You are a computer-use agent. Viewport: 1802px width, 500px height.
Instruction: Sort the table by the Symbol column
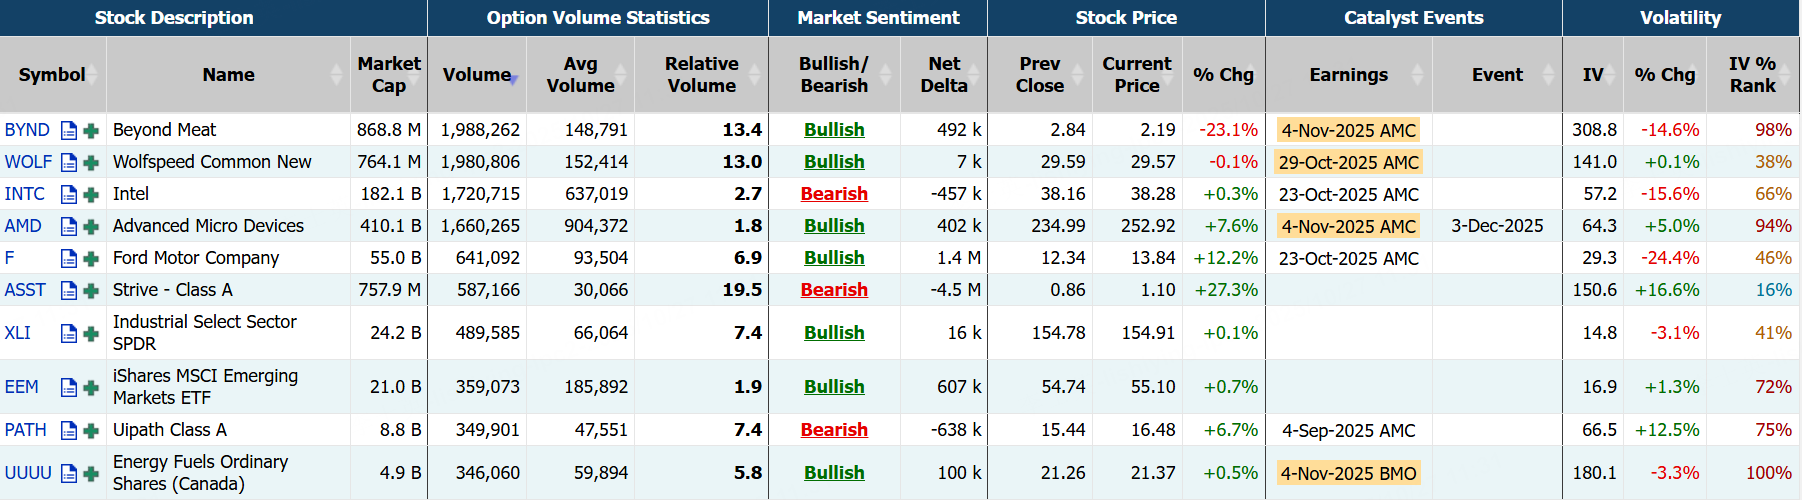52,75
